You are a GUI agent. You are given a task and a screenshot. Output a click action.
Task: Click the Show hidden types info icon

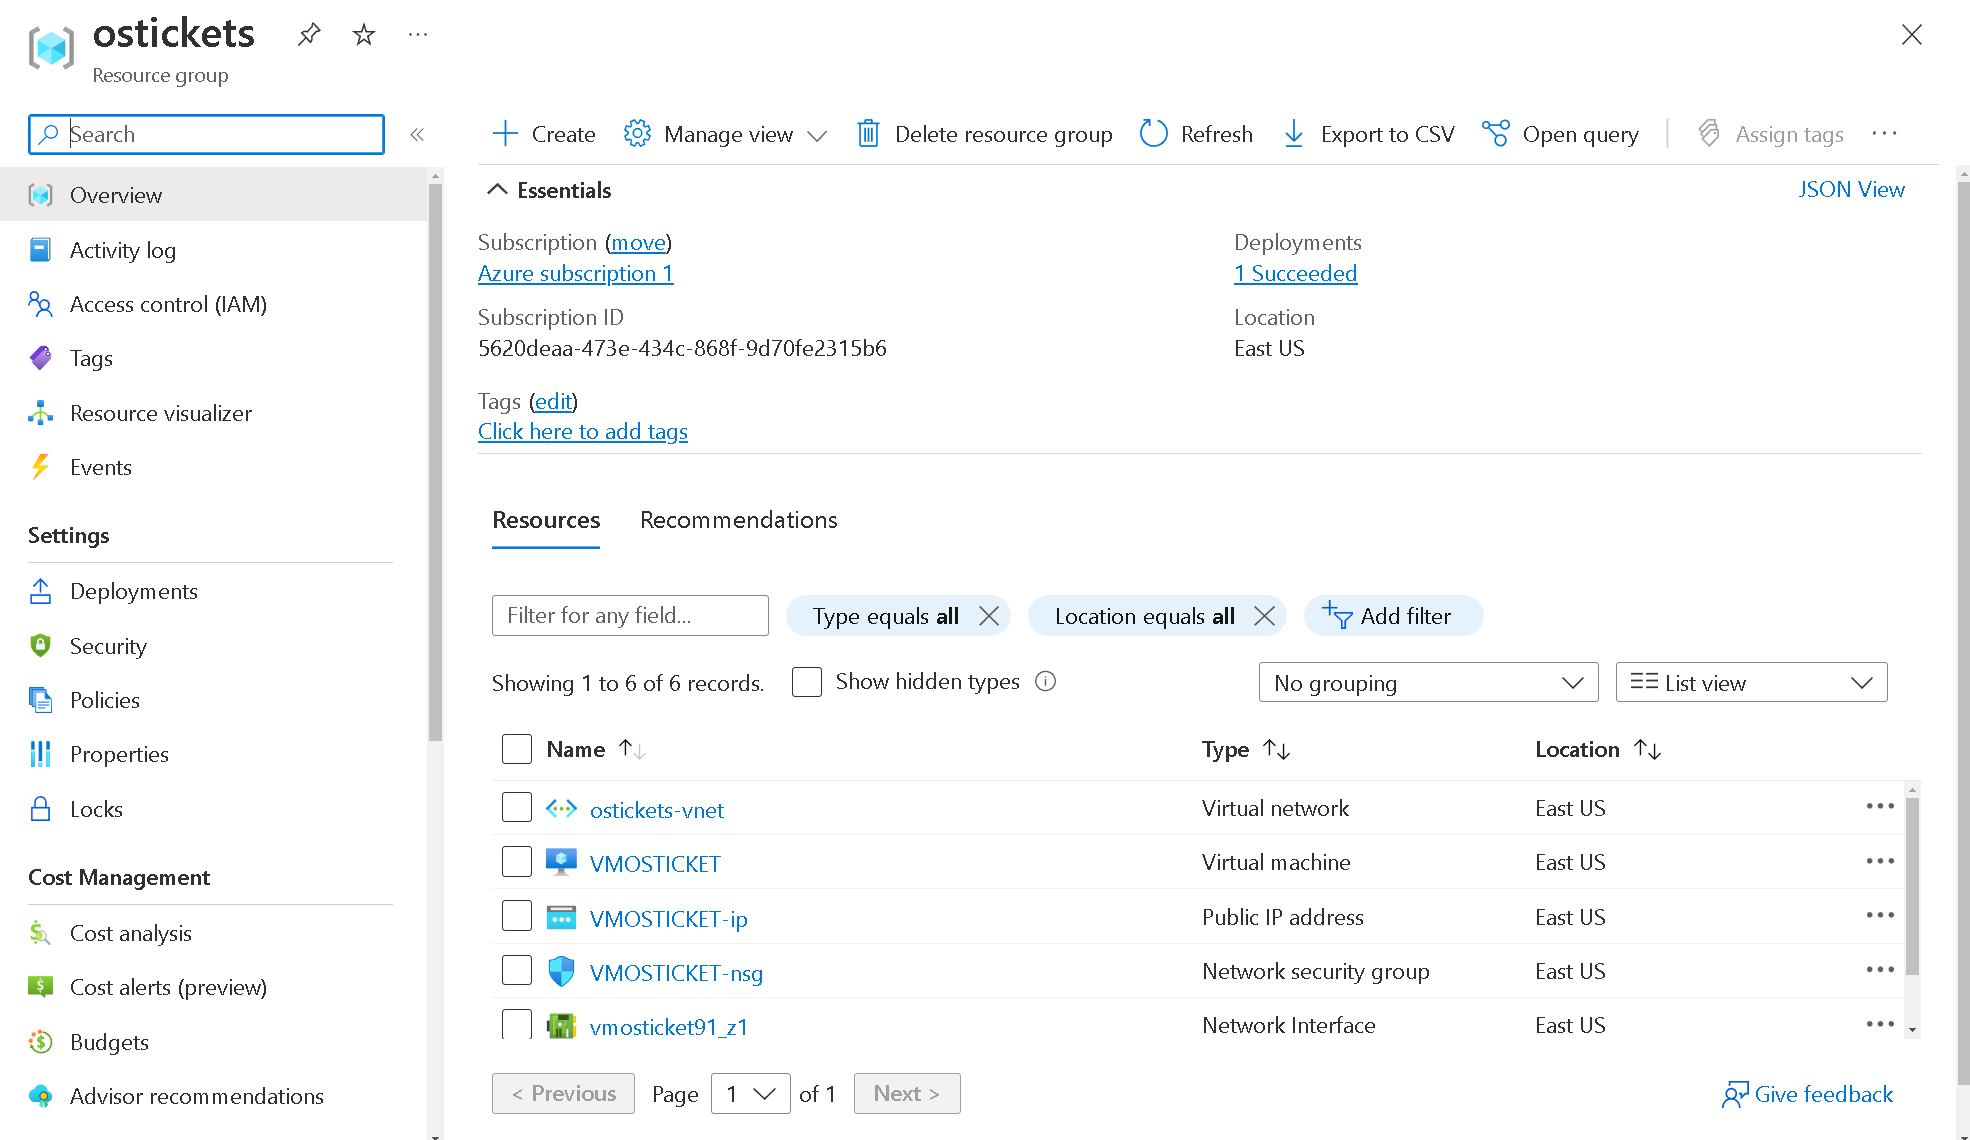click(1045, 682)
